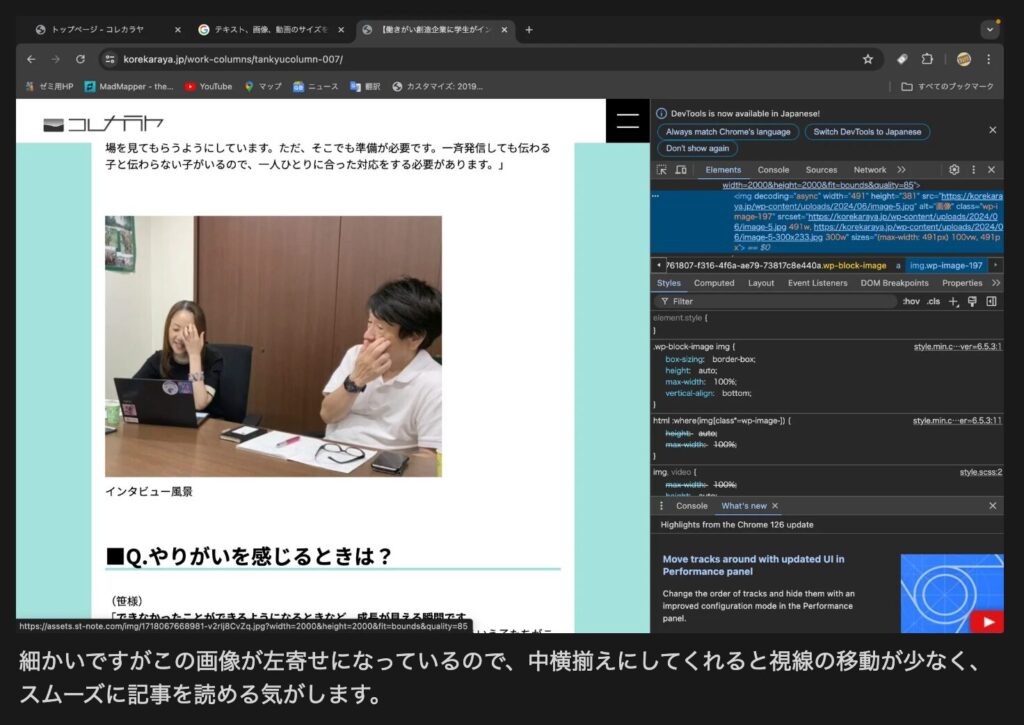This screenshot has width=1024, height=725.
Task: Toggle device toolbar emulation mode
Action: pyautogui.click(x=681, y=170)
